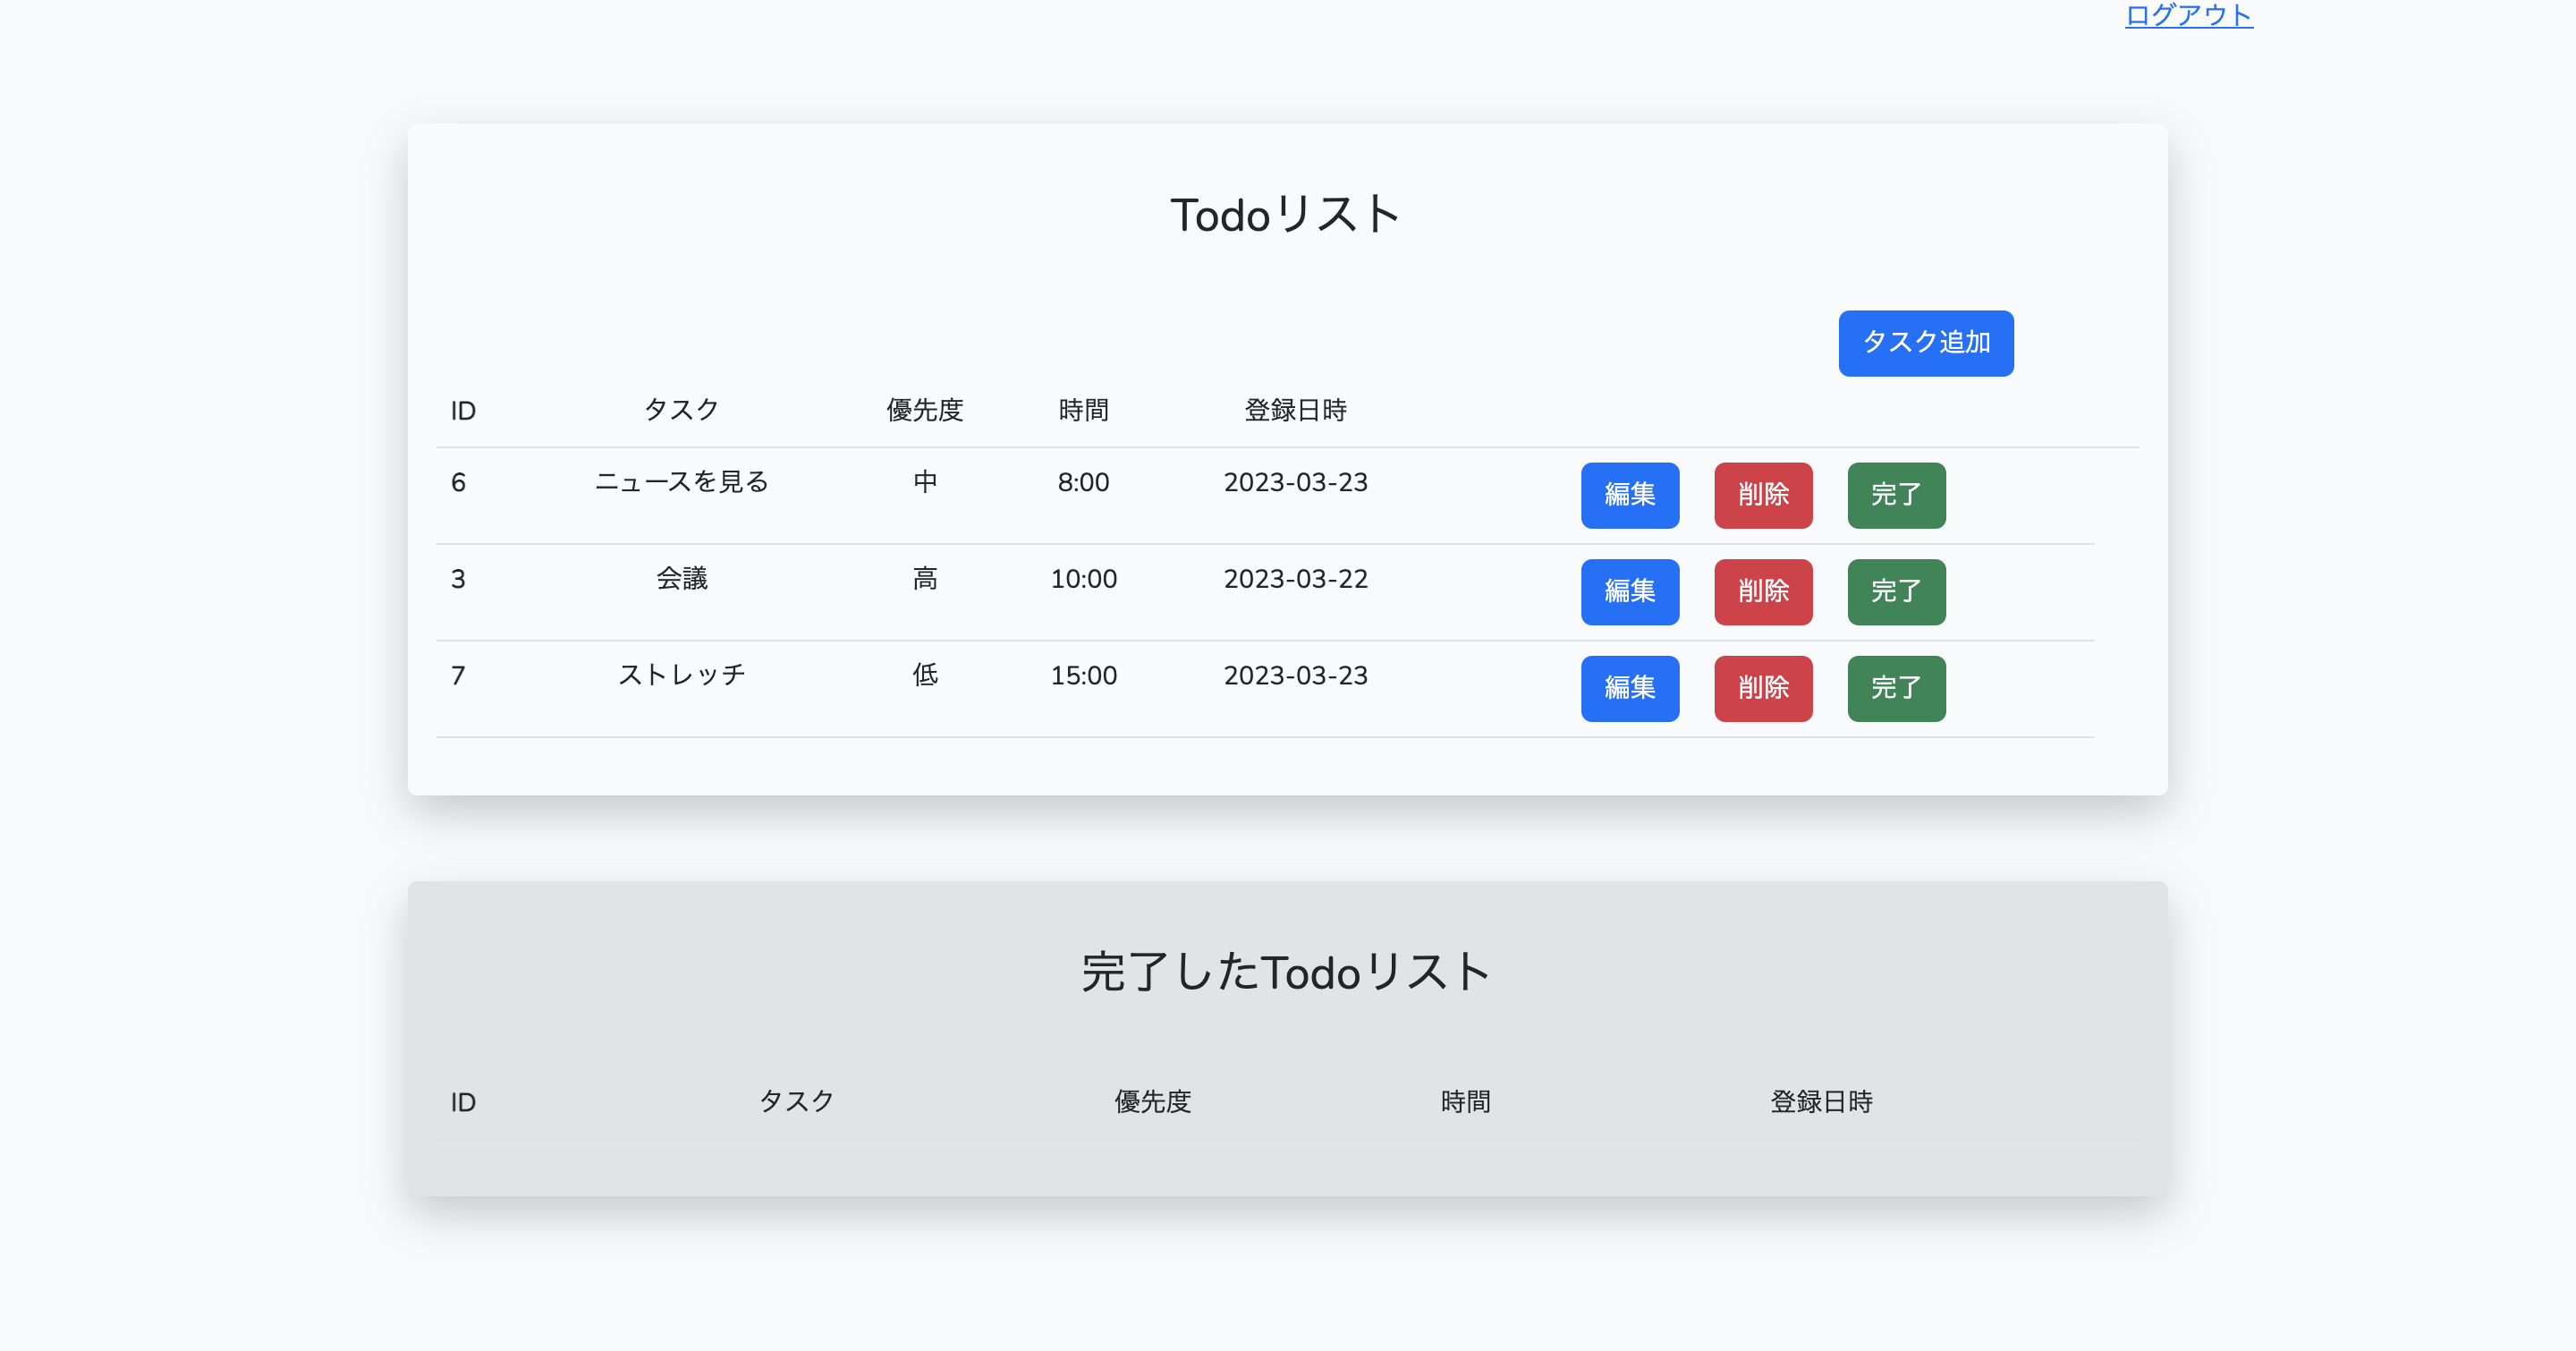This screenshot has height=1351, width=2576.
Task: Click 優先度 header in the Todo table
Action: point(924,410)
